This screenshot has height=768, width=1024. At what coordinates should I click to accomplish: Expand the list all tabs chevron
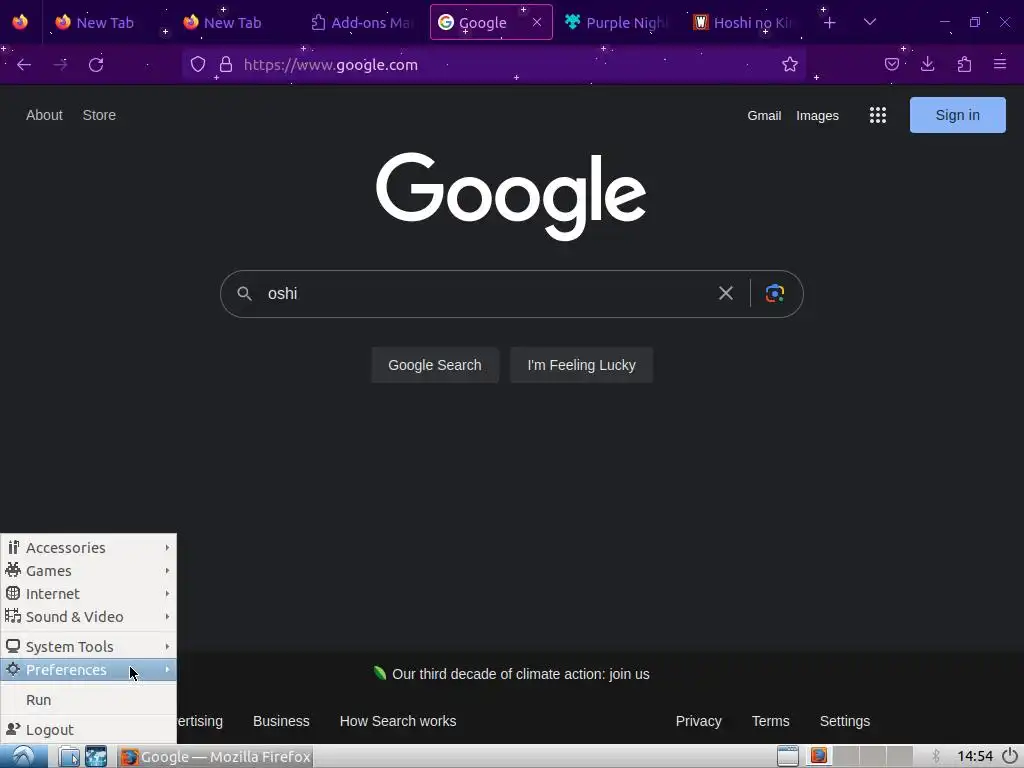[869, 22]
